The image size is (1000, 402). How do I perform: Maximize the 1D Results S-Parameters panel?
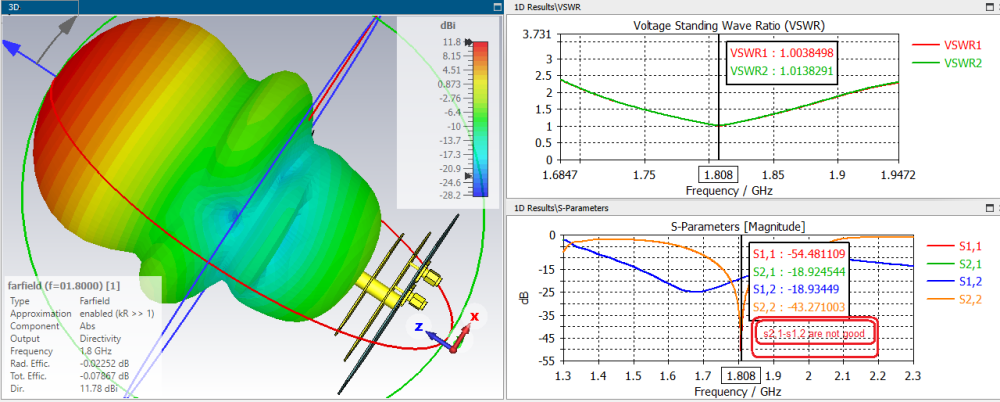(x=991, y=208)
